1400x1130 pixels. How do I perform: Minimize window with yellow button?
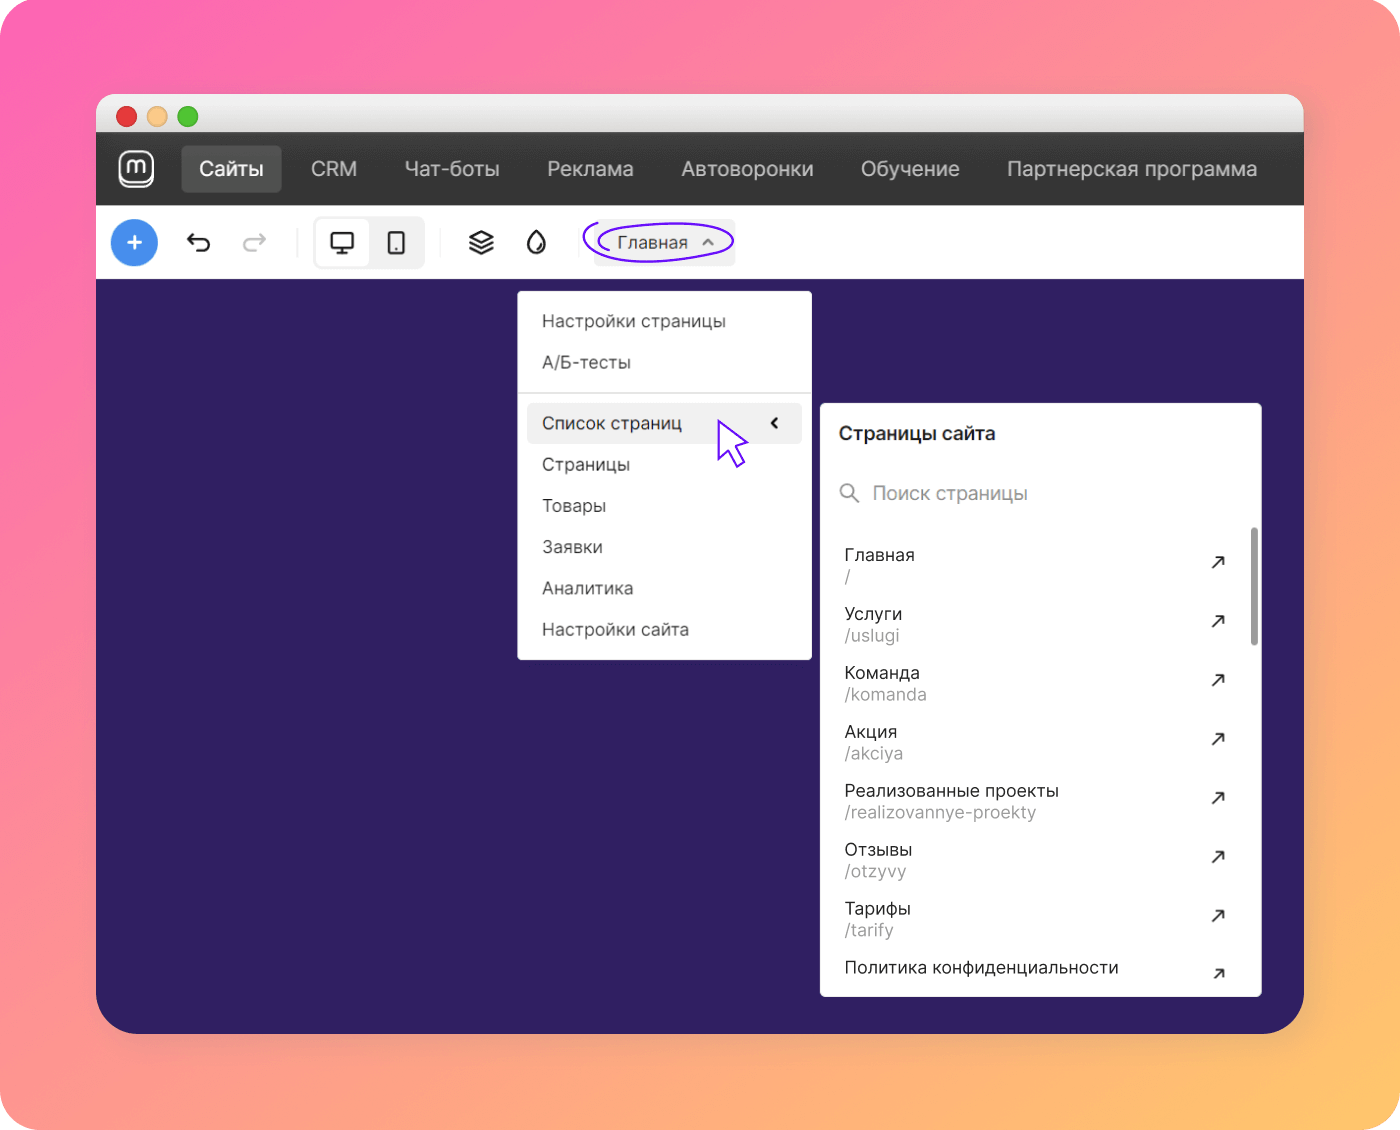tap(157, 116)
